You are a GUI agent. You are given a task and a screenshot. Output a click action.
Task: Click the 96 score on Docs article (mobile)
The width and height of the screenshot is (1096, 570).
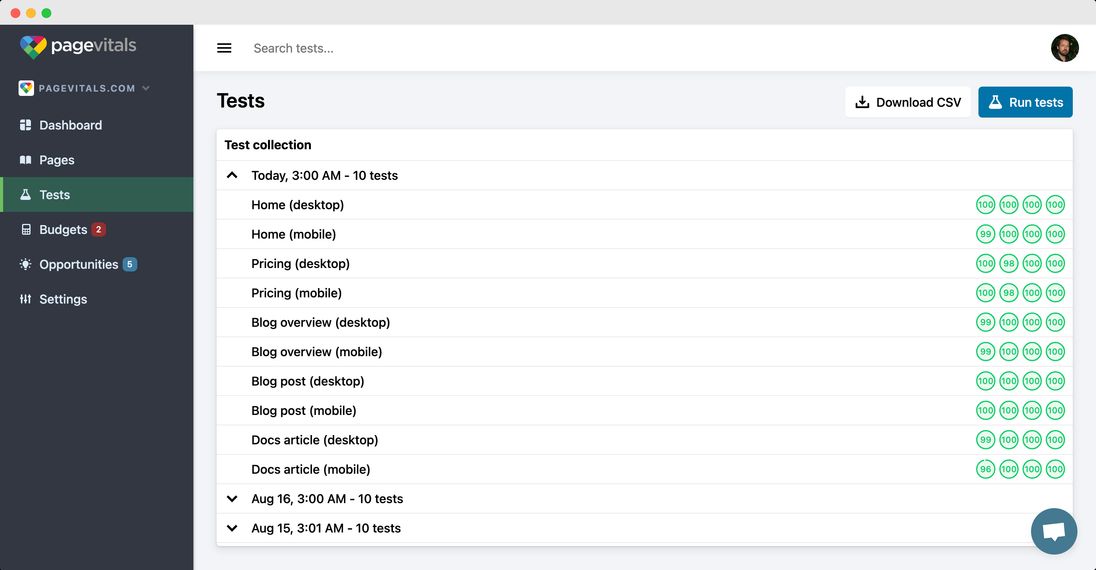click(985, 469)
